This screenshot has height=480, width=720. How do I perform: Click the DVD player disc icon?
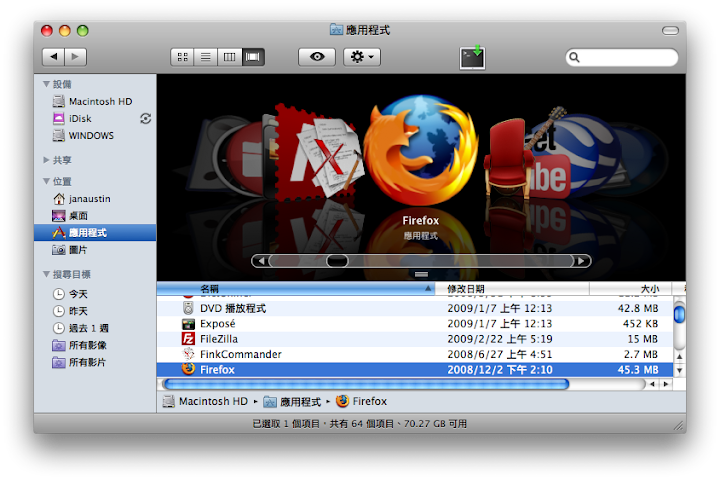[188, 308]
